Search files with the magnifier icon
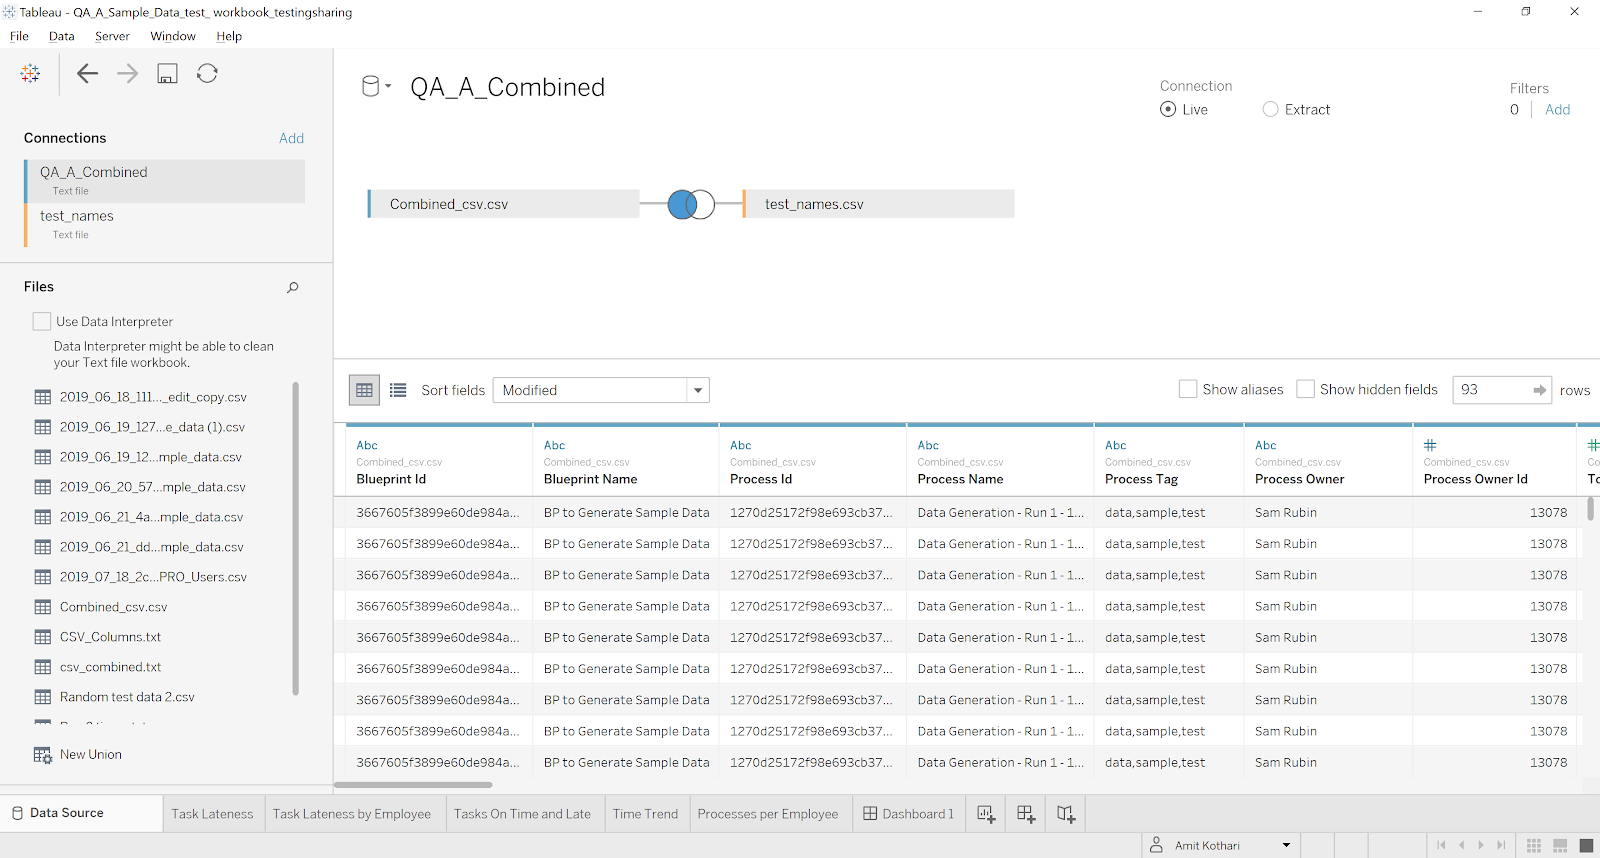 click(x=293, y=287)
